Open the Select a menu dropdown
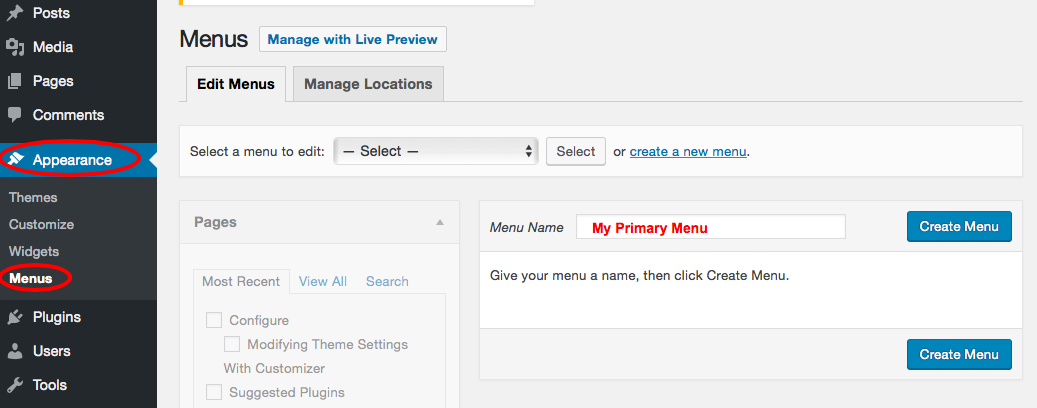This screenshot has width=1037, height=408. 436,151
